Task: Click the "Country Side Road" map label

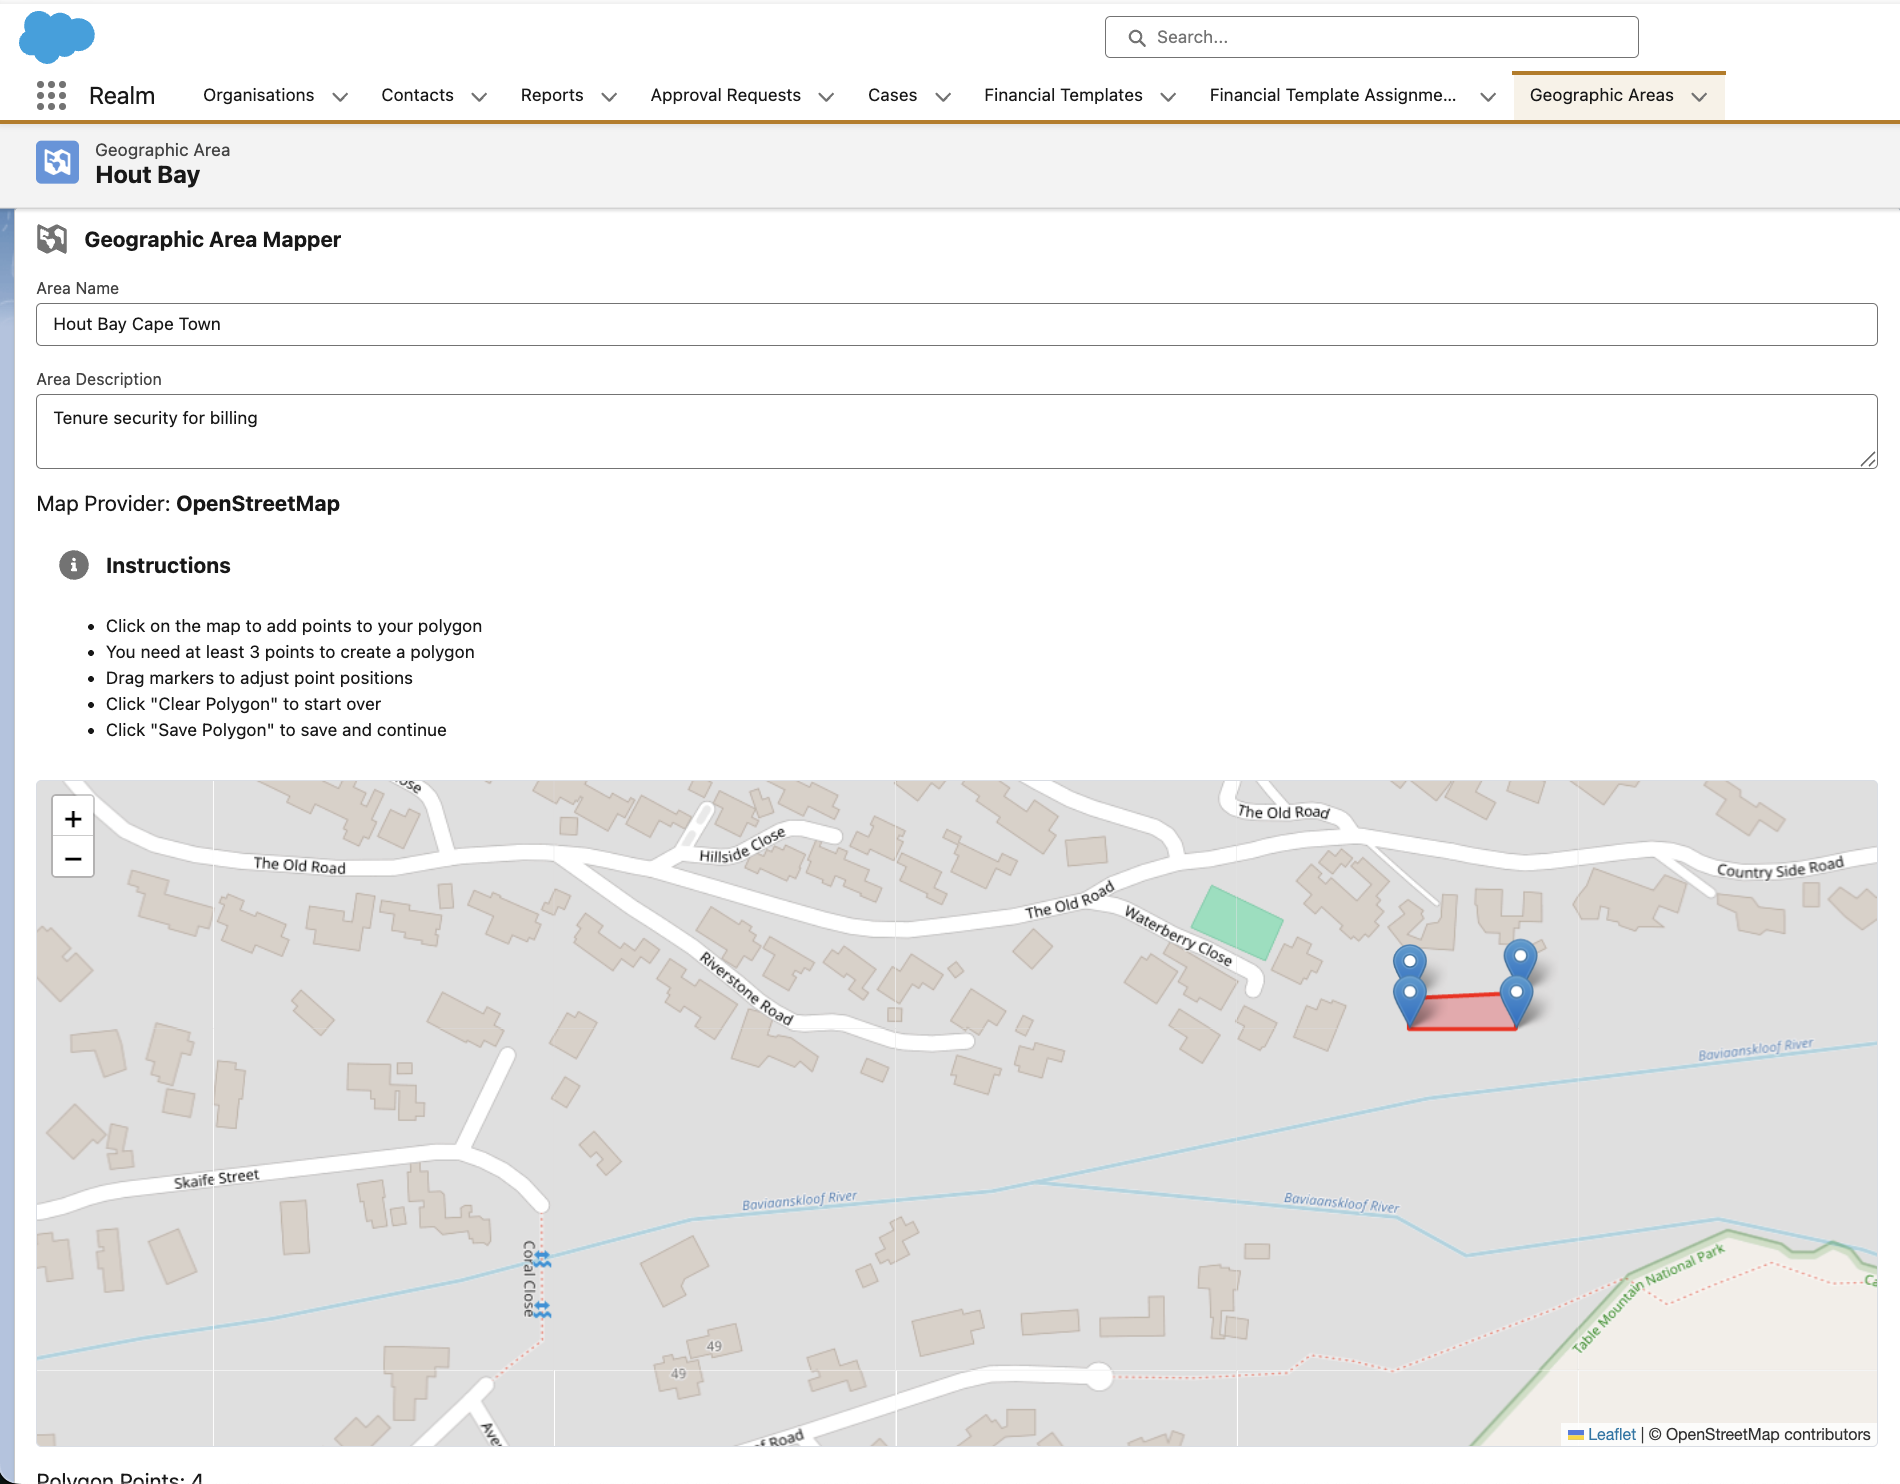Action: [x=1780, y=868]
